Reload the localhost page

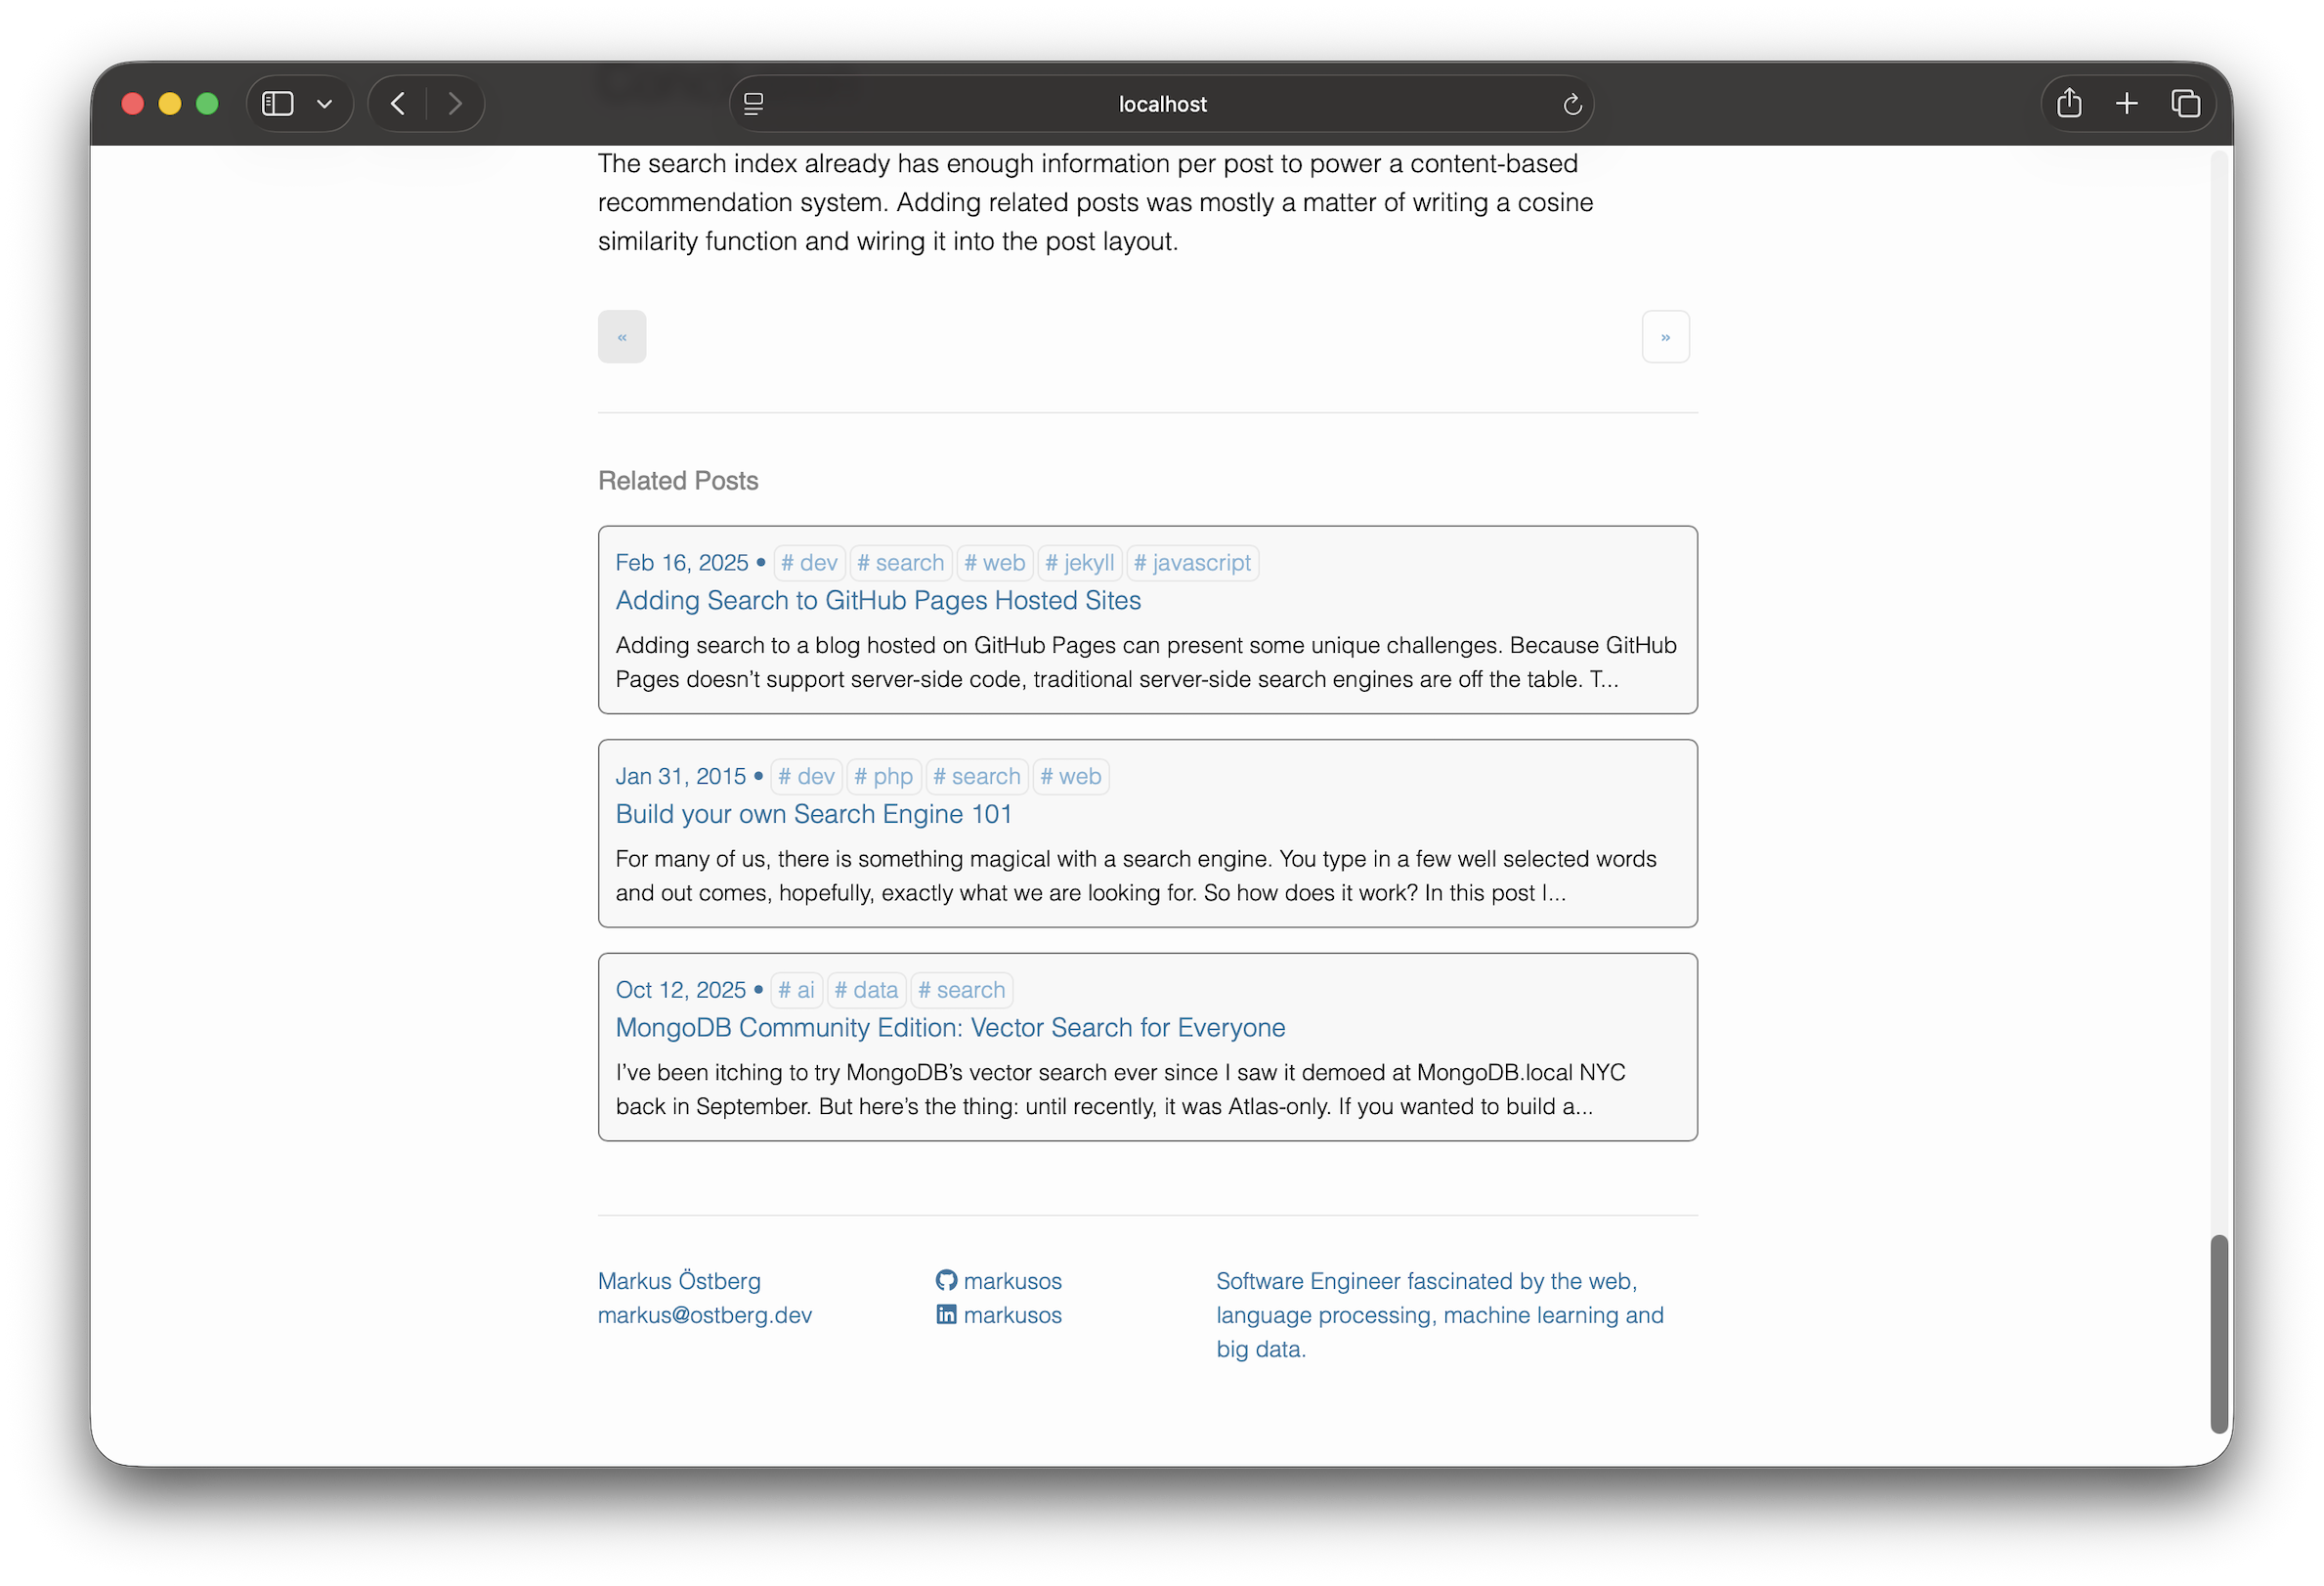pyautogui.click(x=1571, y=103)
